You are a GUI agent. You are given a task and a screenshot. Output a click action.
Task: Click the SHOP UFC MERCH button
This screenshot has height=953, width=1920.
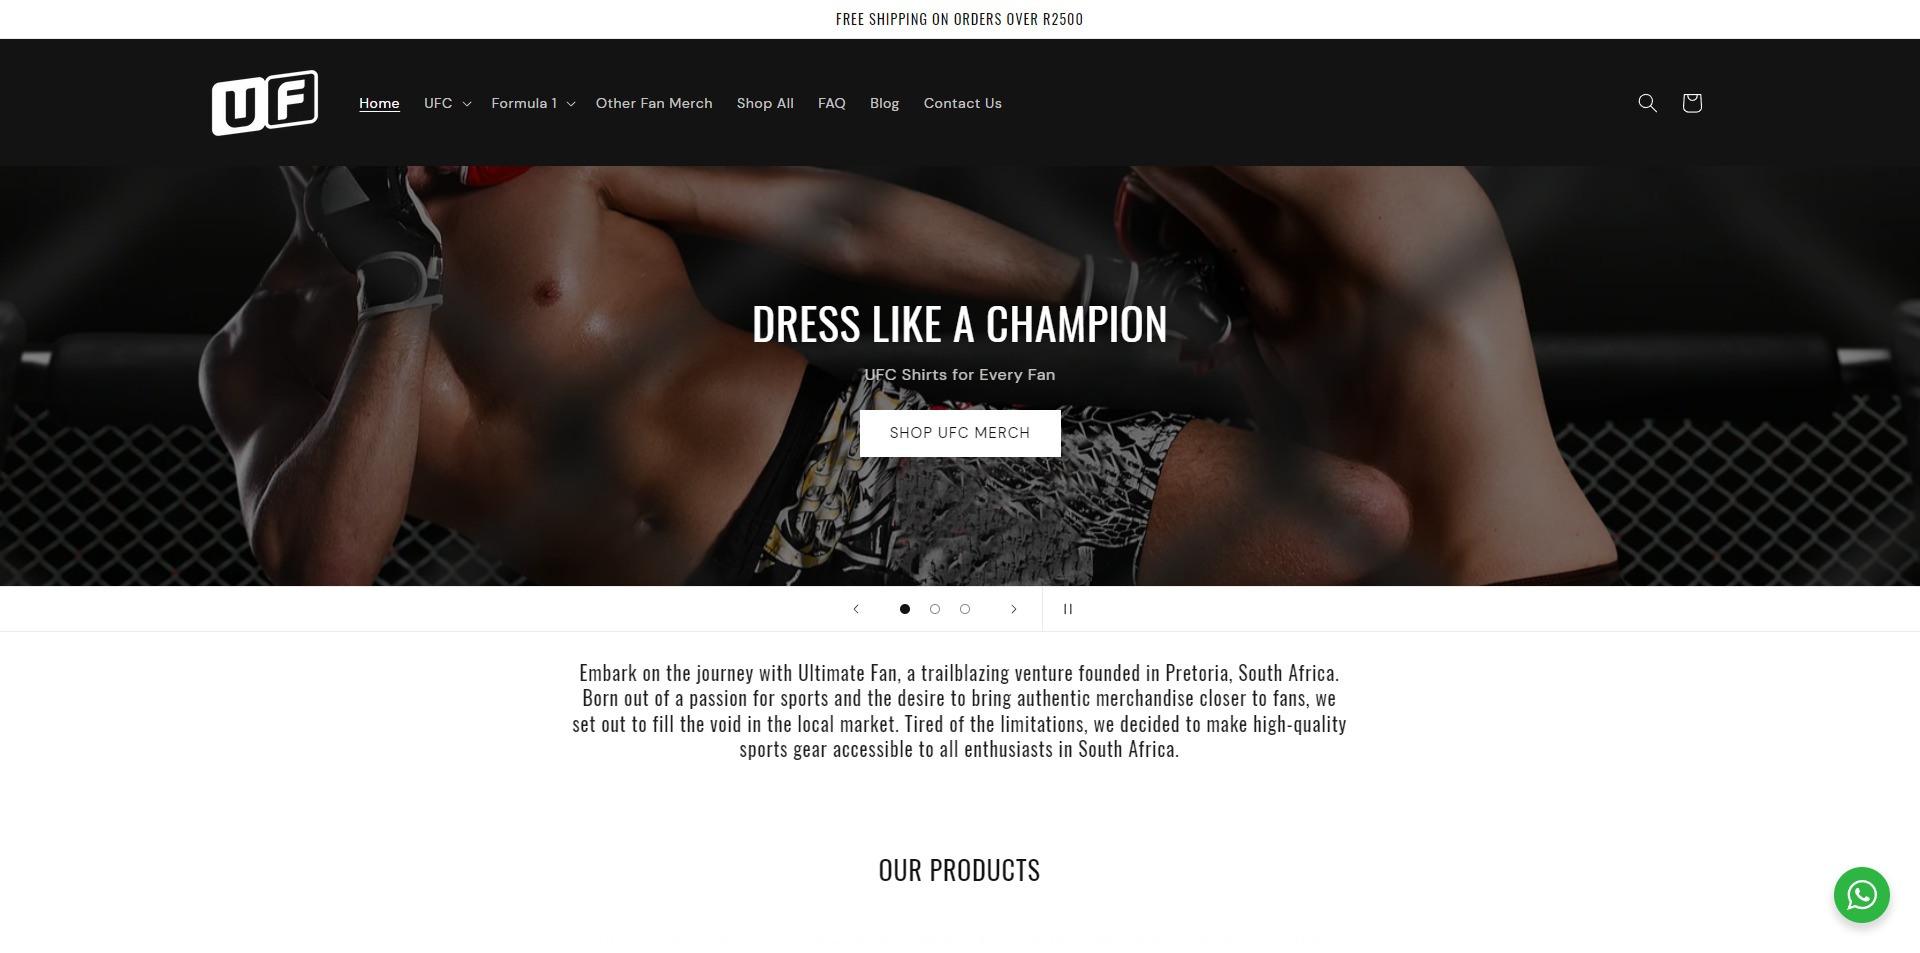[960, 433]
